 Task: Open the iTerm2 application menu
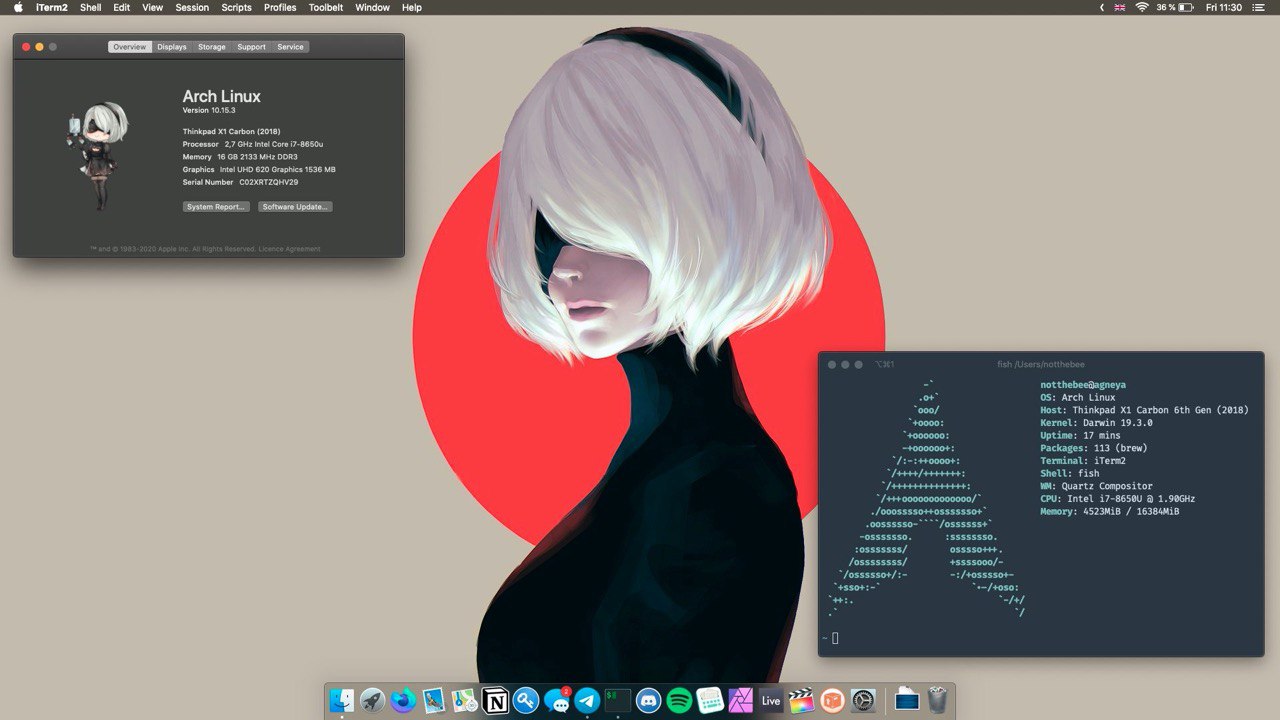tap(51, 7)
